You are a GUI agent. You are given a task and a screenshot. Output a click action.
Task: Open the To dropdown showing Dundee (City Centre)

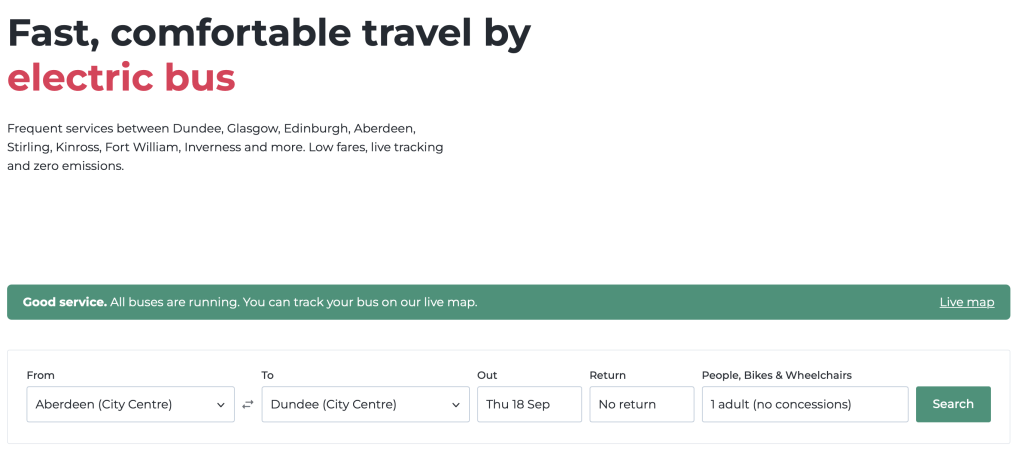tap(355, 405)
